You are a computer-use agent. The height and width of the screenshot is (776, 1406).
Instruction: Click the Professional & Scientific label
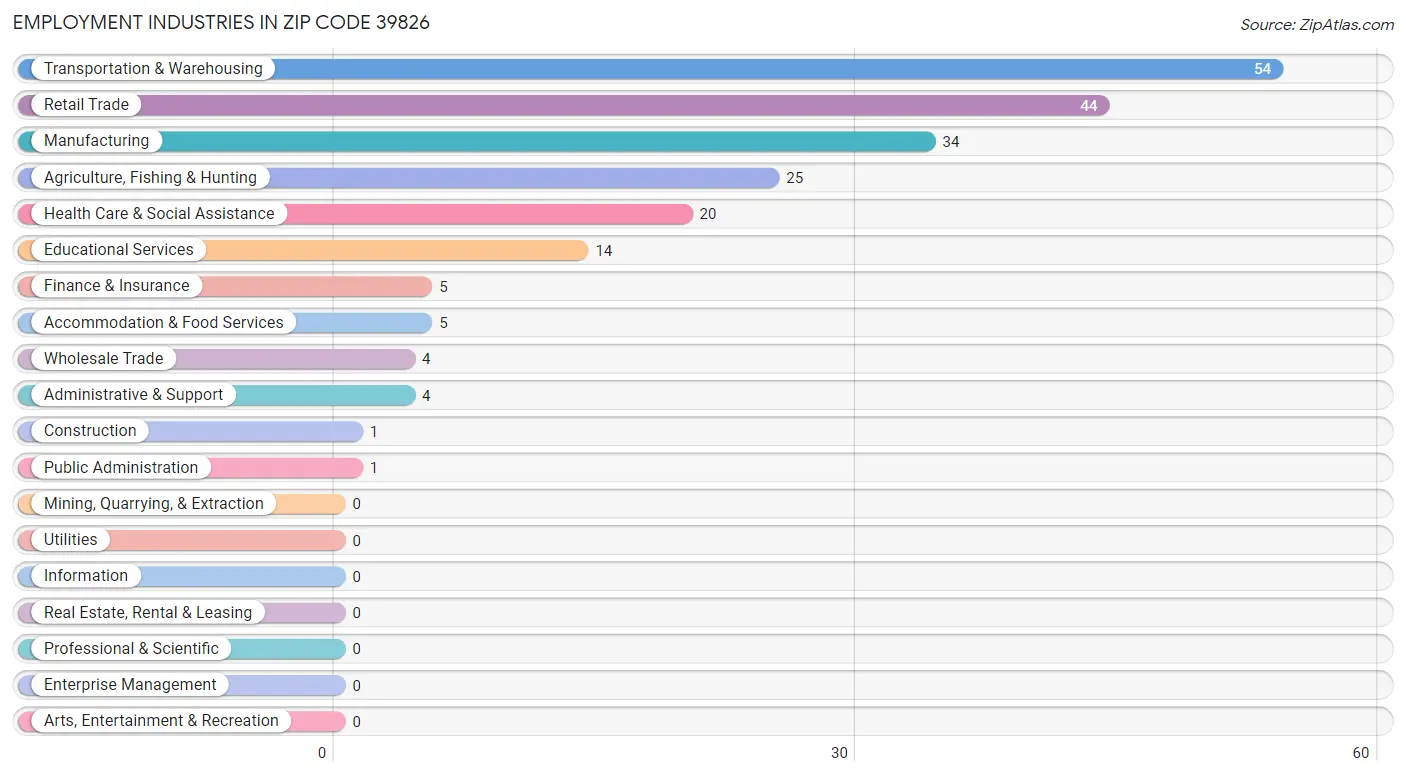point(131,648)
